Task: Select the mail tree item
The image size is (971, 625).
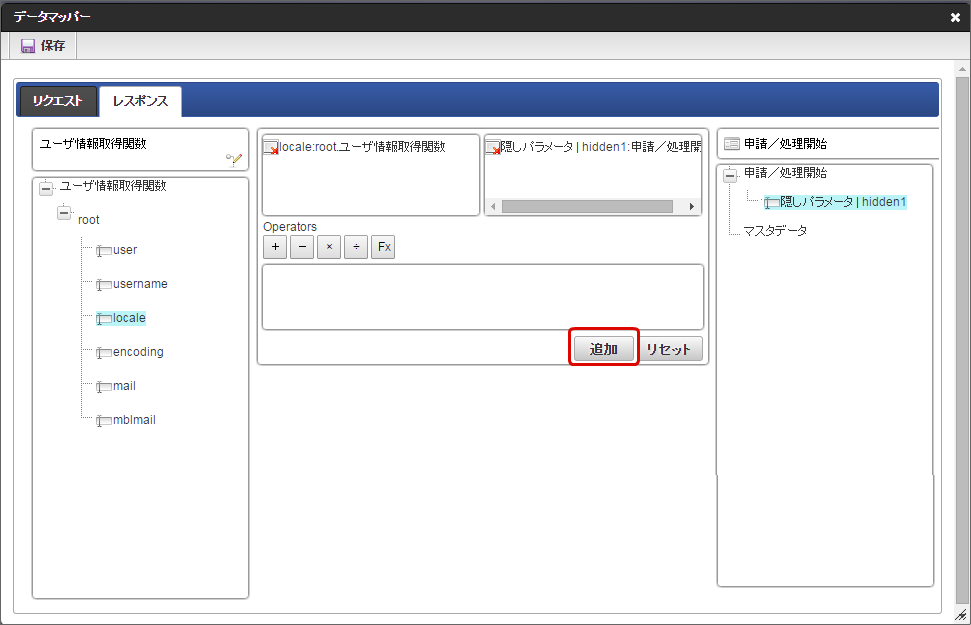Action: click(x=124, y=386)
